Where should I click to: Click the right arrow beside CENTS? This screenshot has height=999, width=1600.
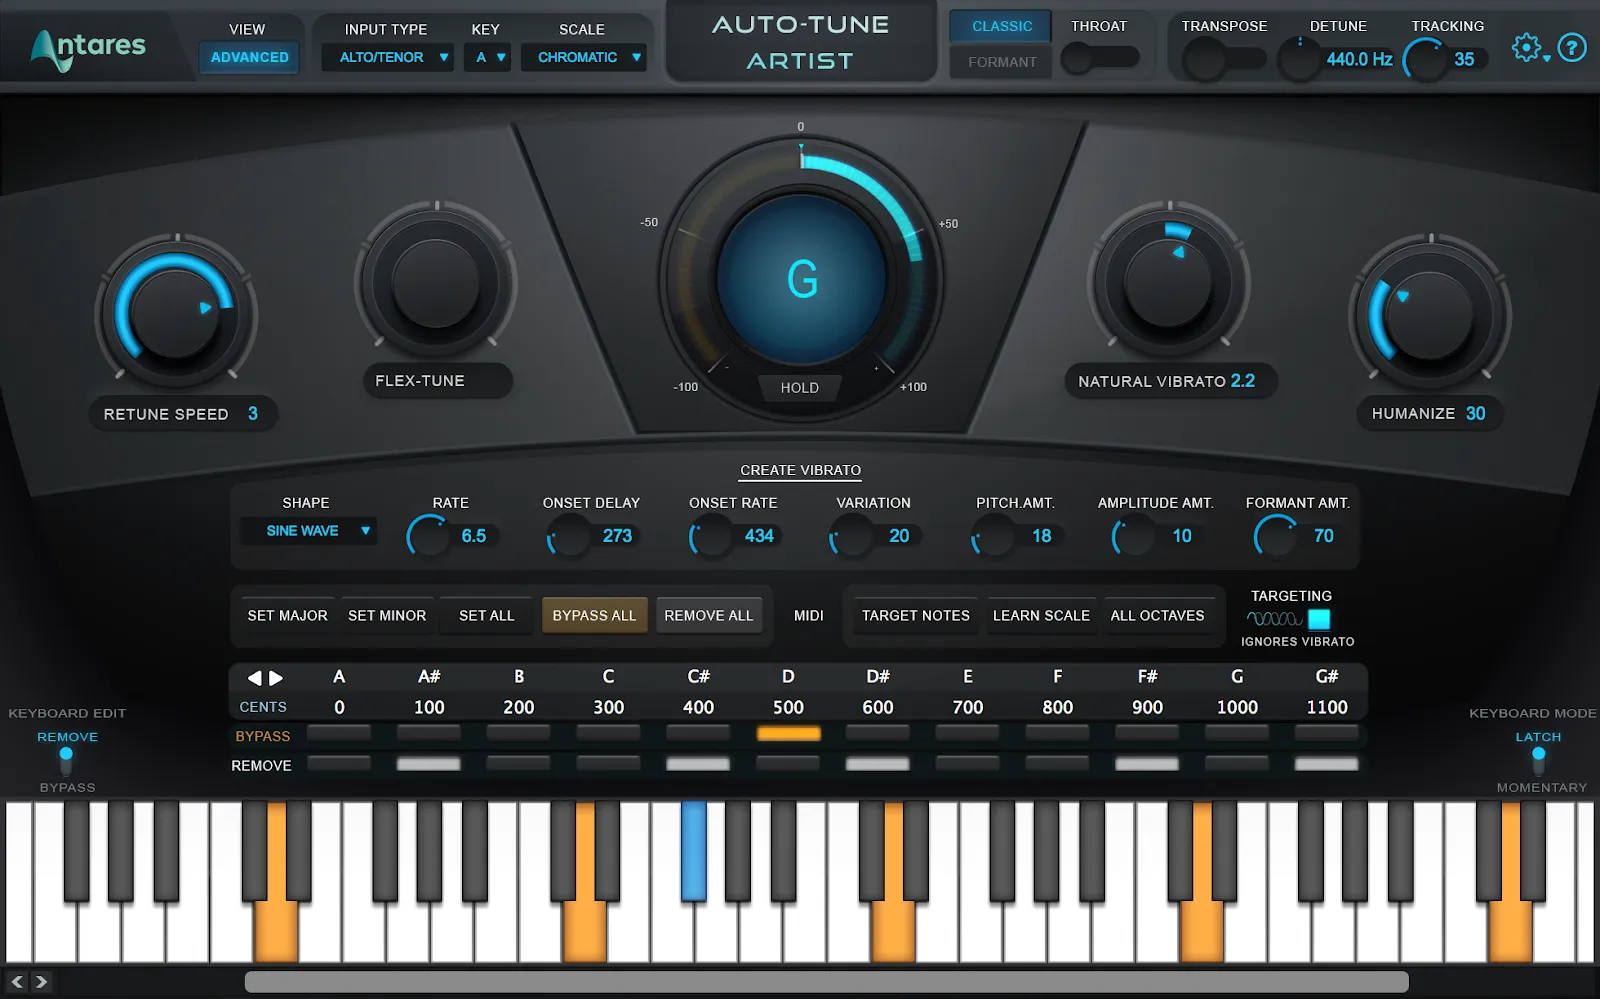pyautogui.click(x=276, y=677)
